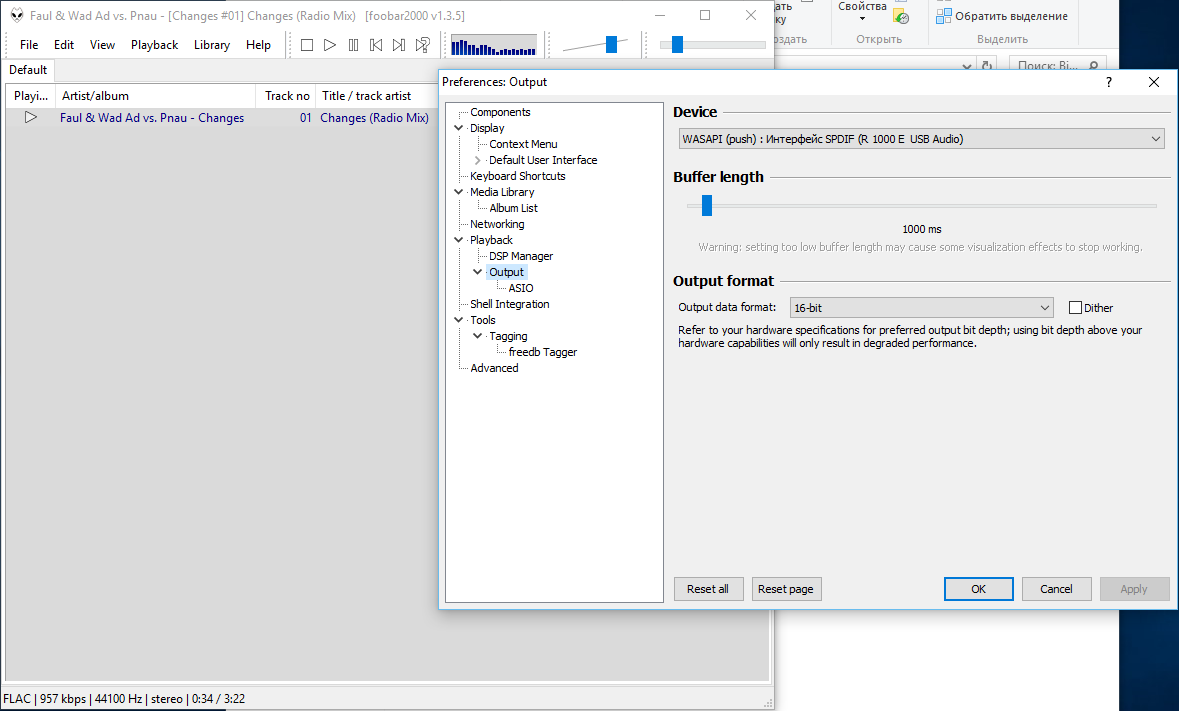Image resolution: width=1179 pixels, height=711 pixels.
Task: Click the status bar text 'FLAC | 957 kbps'
Action: 44,699
